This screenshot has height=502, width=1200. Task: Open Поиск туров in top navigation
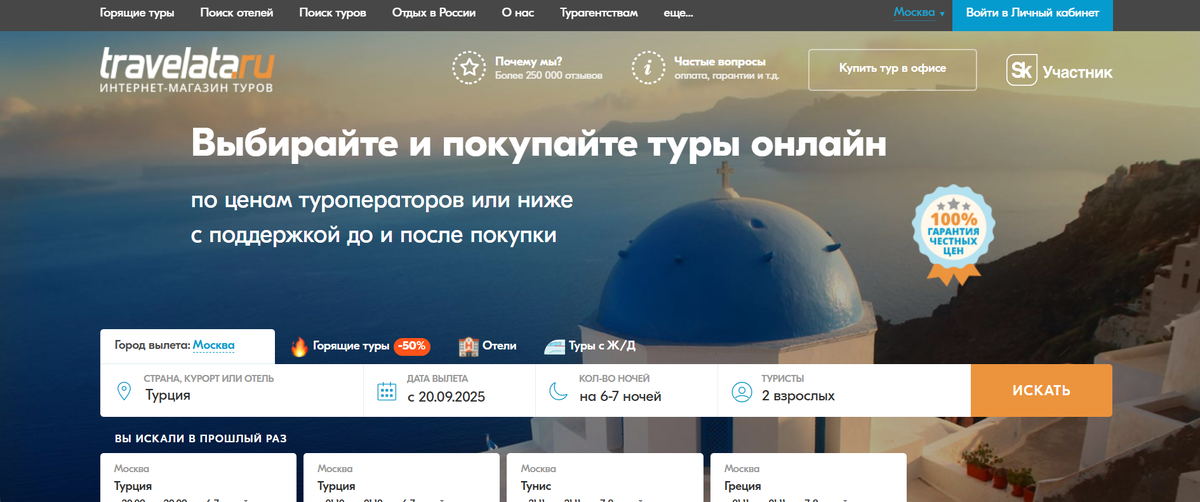[332, 14]
